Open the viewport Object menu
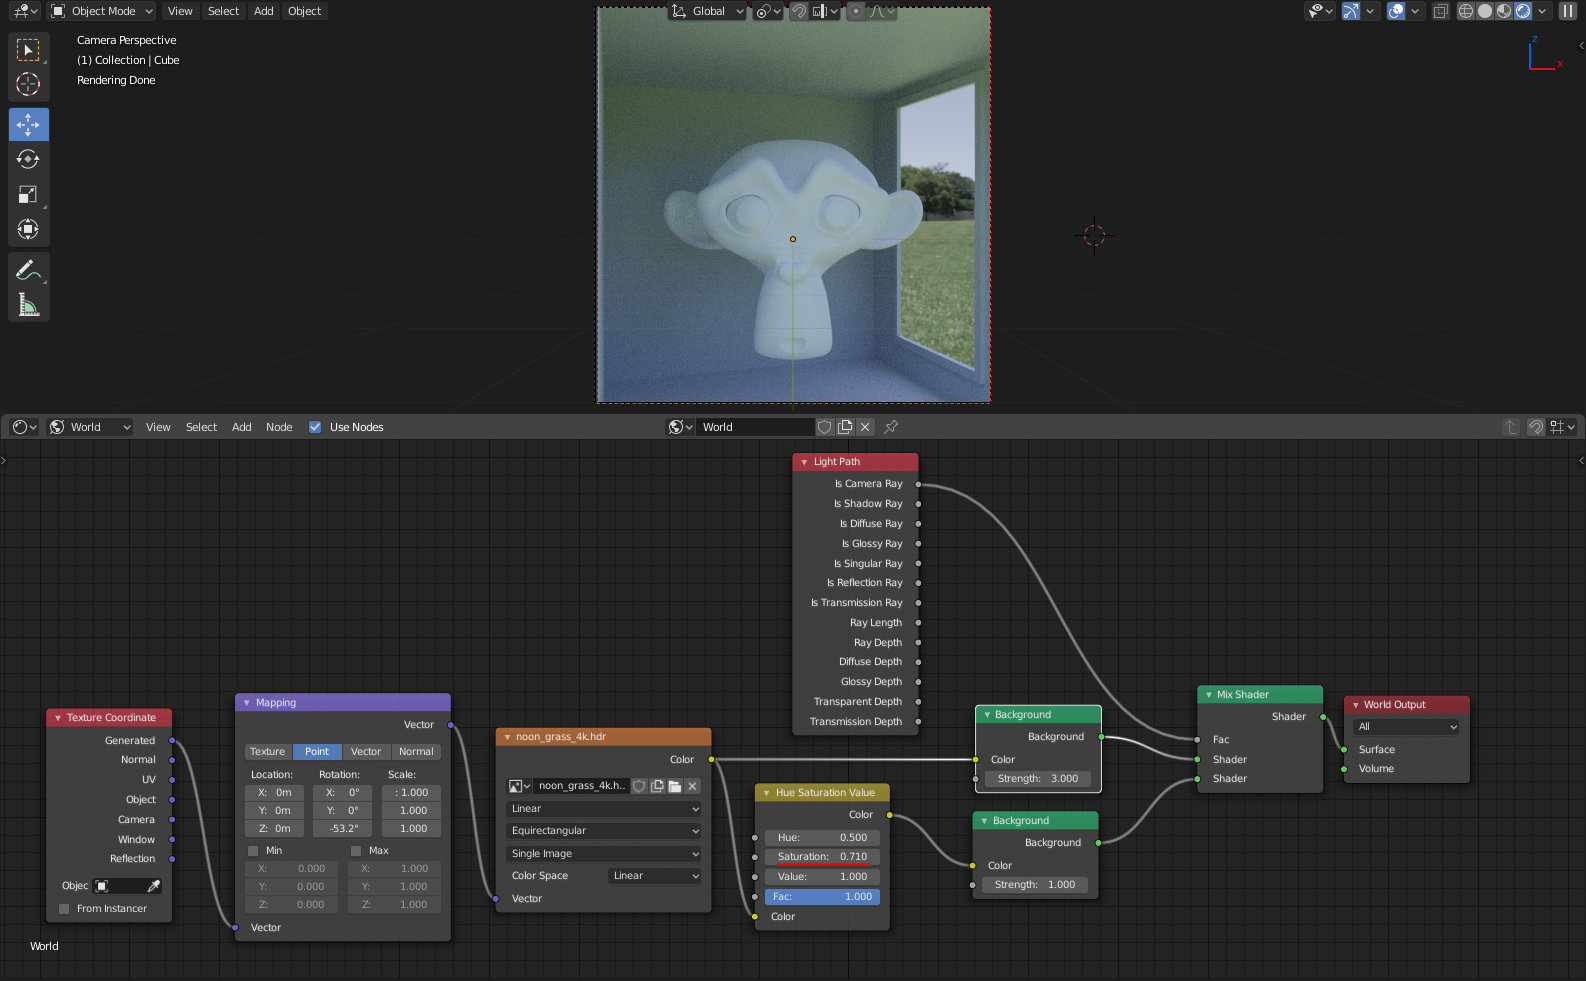This screenshot has width=1586, height=981. click(304, 11)
